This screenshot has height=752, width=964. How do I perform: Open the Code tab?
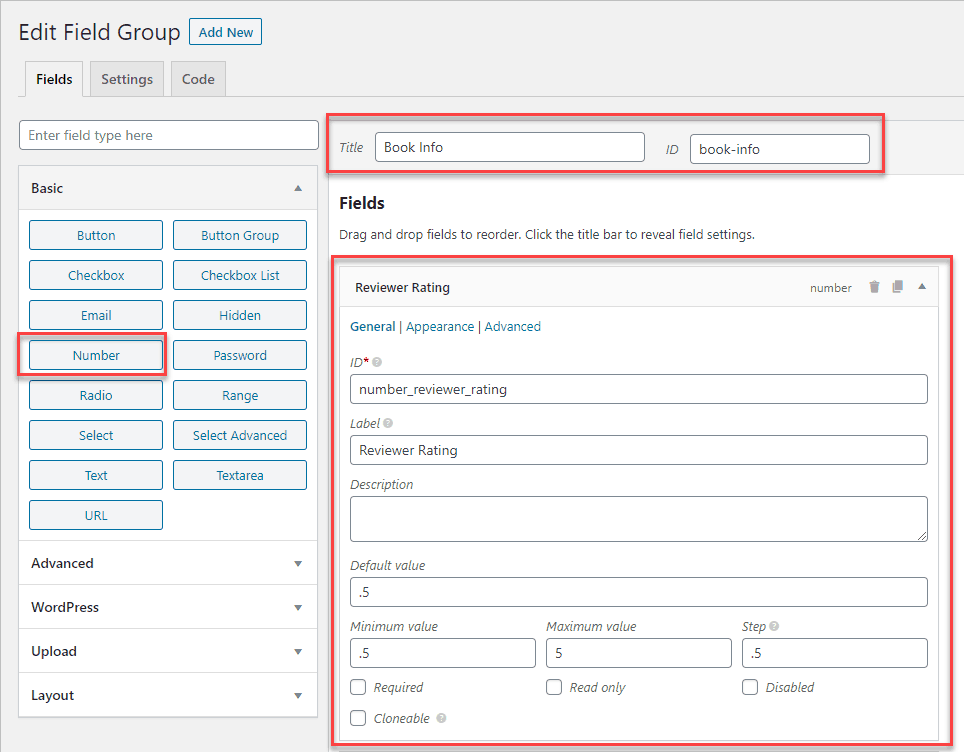198,80
